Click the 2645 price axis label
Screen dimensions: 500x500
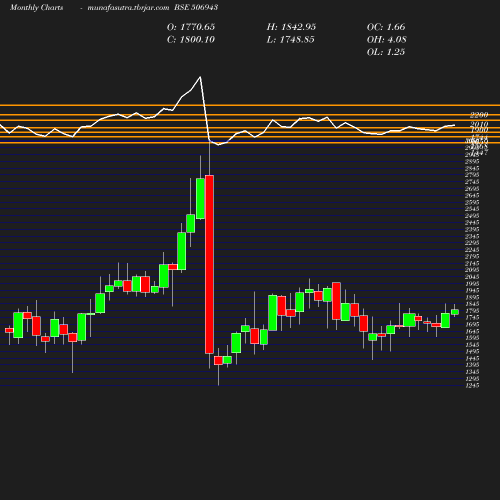click(472, 195)
